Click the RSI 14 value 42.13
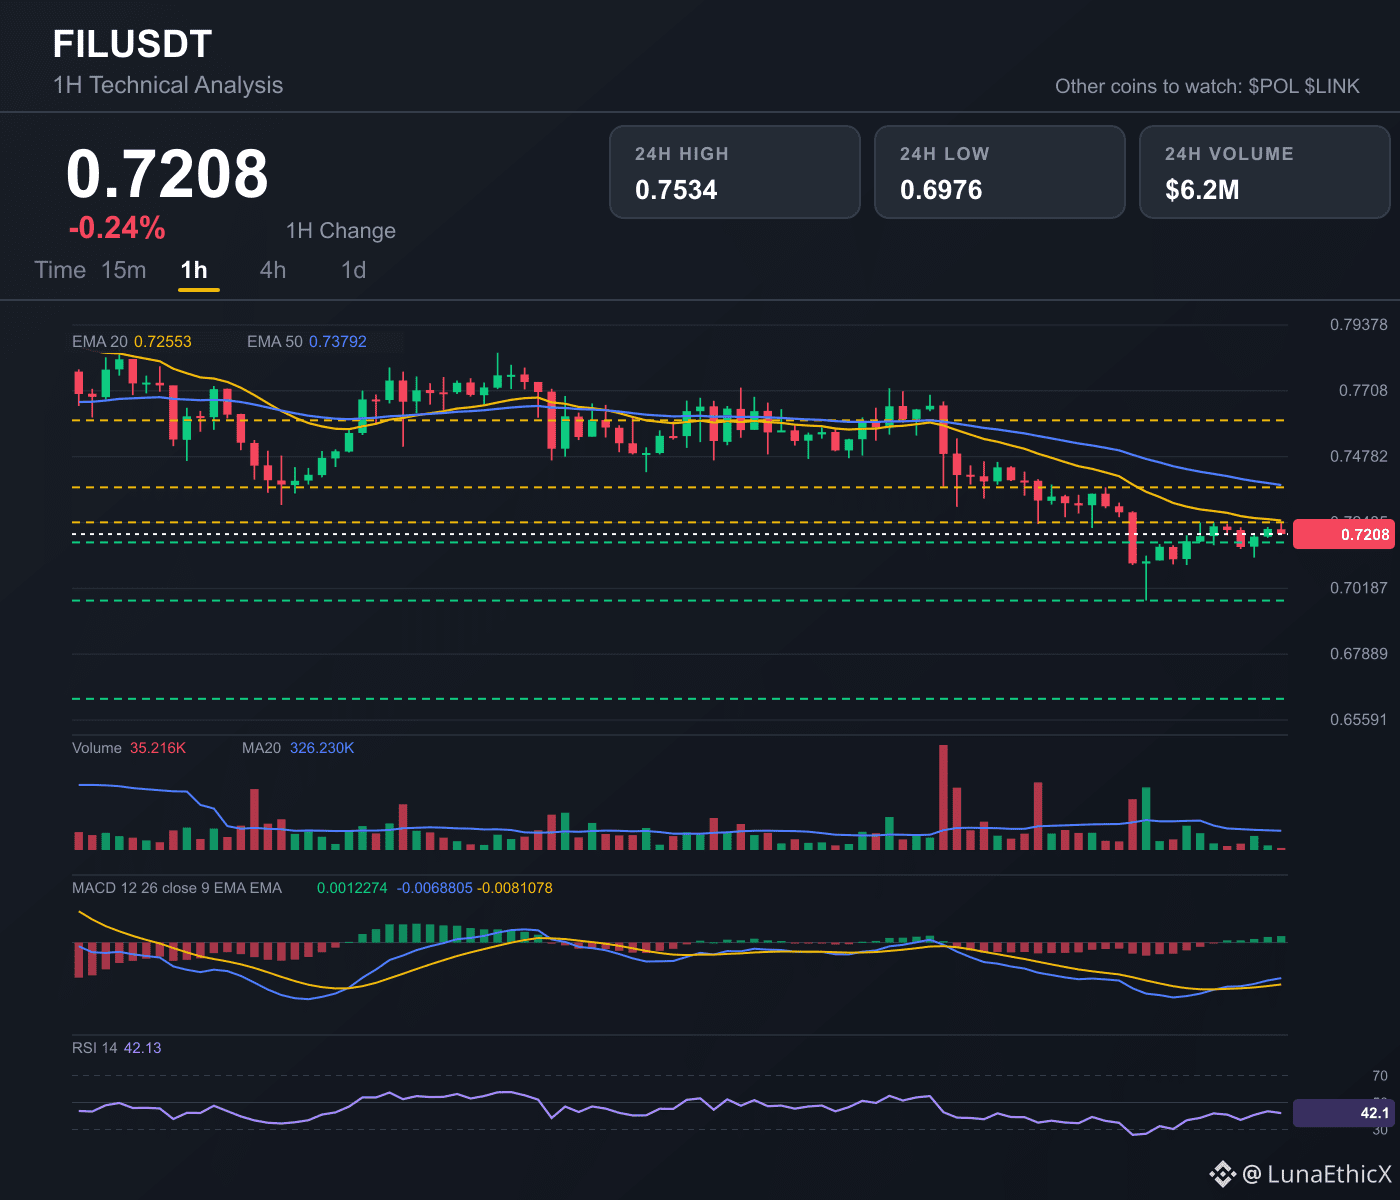This screenshot has height=1200, width=1400. pyautogui.click(x=143, y=1048)
